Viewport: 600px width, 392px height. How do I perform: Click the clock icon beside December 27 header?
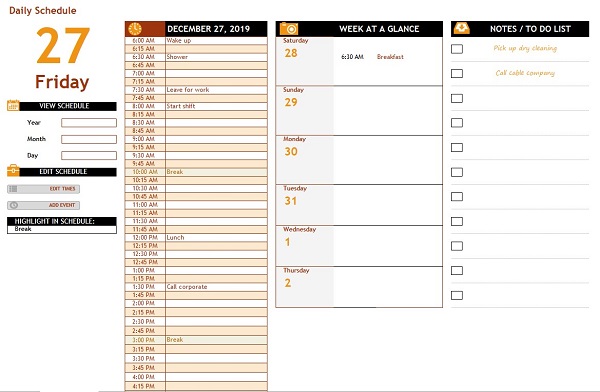[135, 29]
